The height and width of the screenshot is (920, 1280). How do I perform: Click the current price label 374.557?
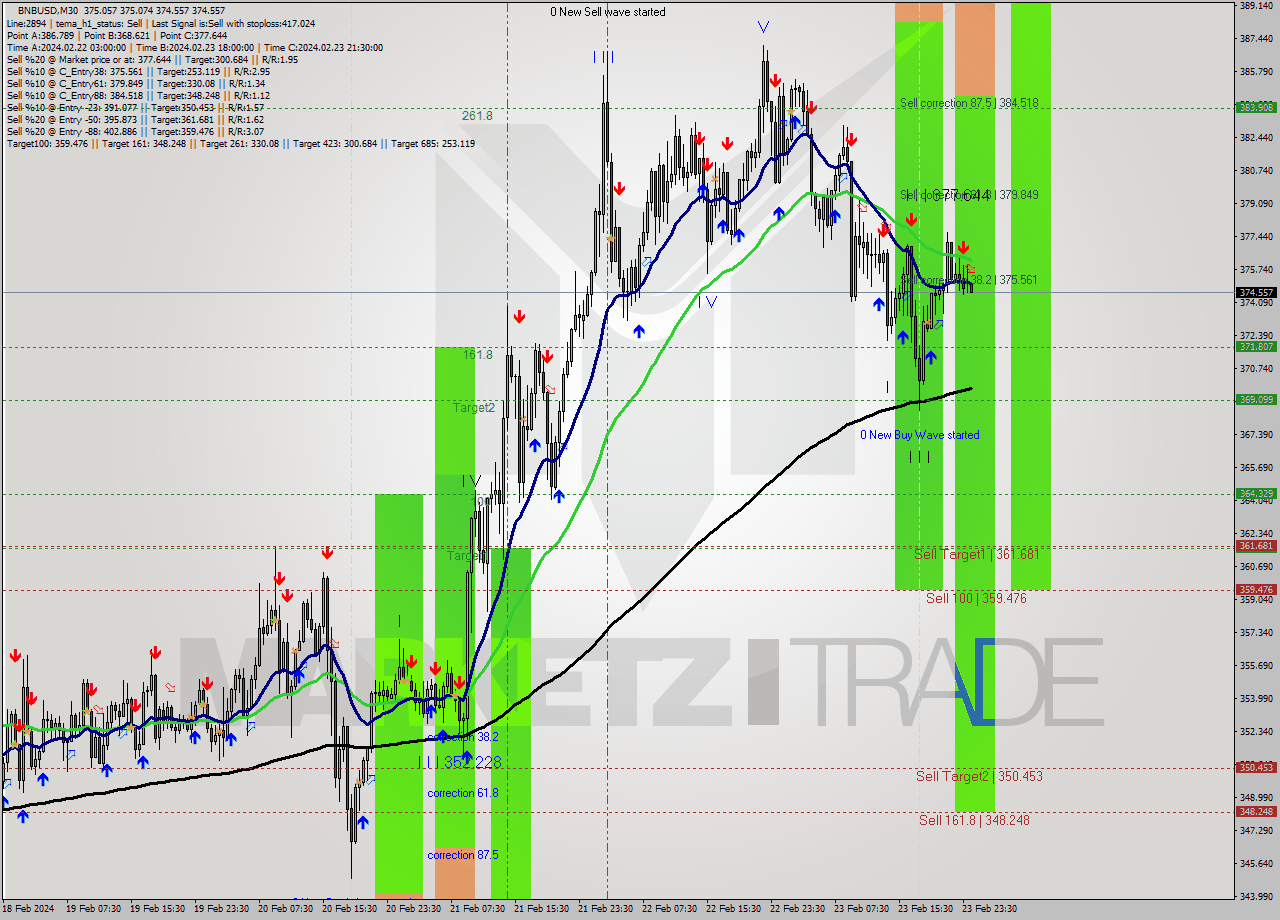1256,293
